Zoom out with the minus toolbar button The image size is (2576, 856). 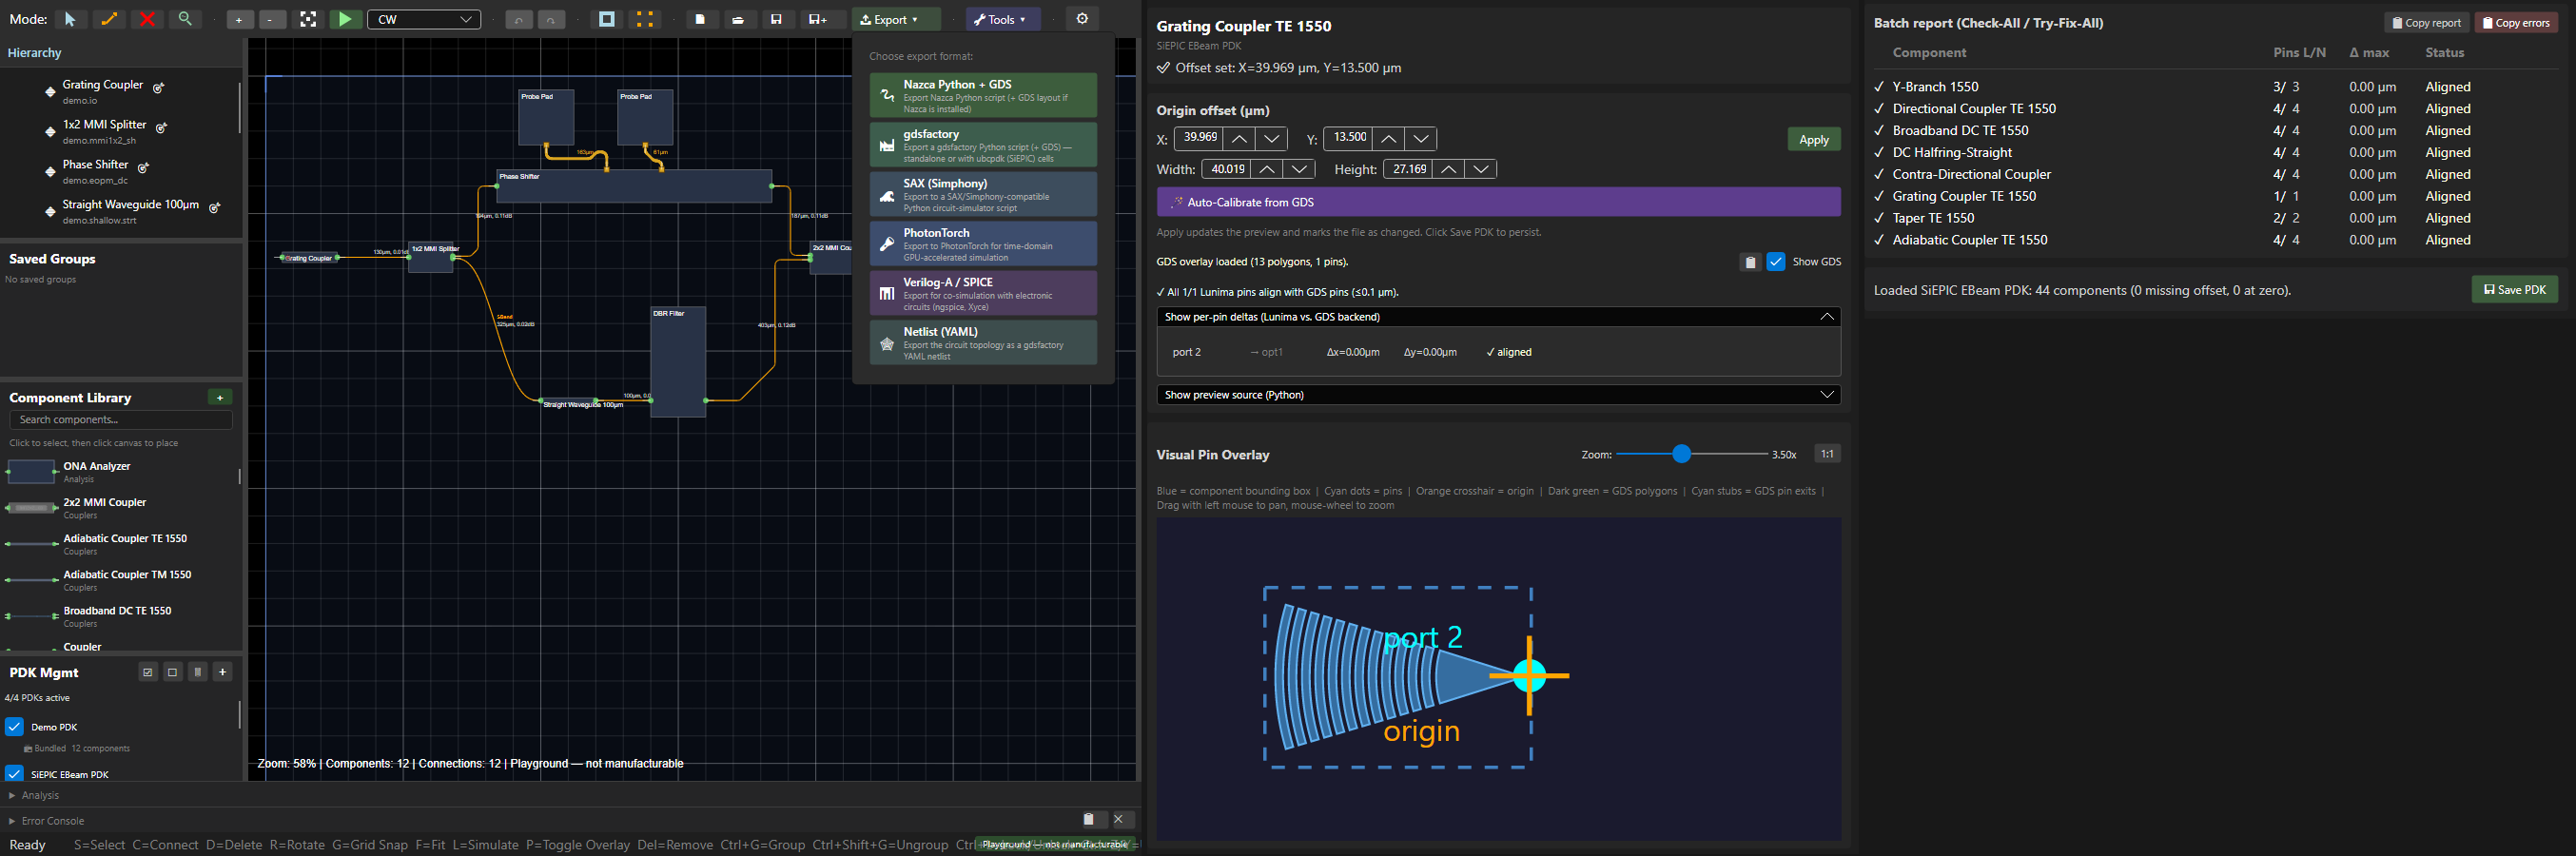click(x=272, y=19)
